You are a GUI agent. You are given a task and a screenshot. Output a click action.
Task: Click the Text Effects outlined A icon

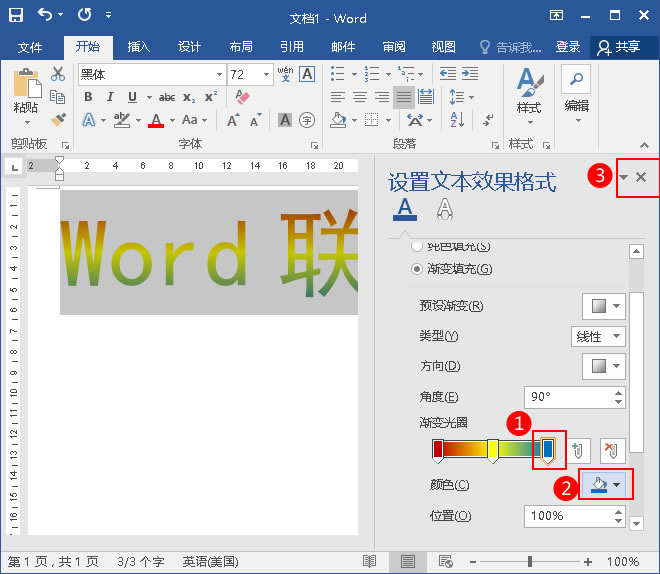[x=89, y=120]
